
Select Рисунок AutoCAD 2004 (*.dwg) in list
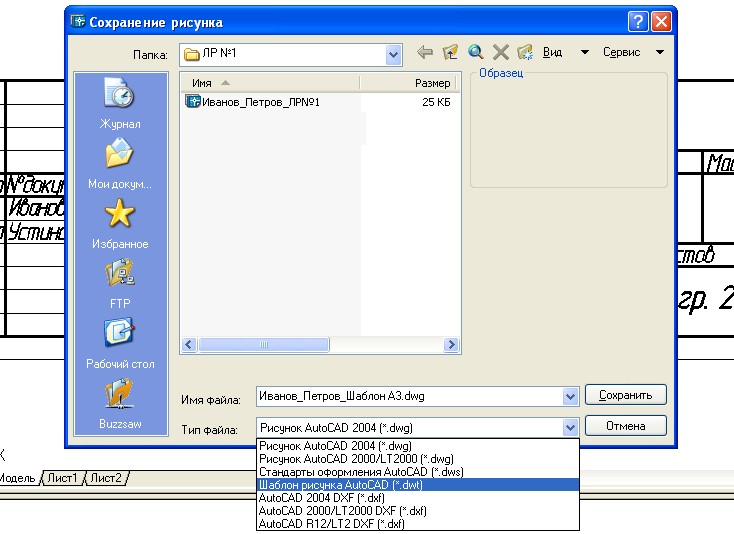[x=418, y=446]
